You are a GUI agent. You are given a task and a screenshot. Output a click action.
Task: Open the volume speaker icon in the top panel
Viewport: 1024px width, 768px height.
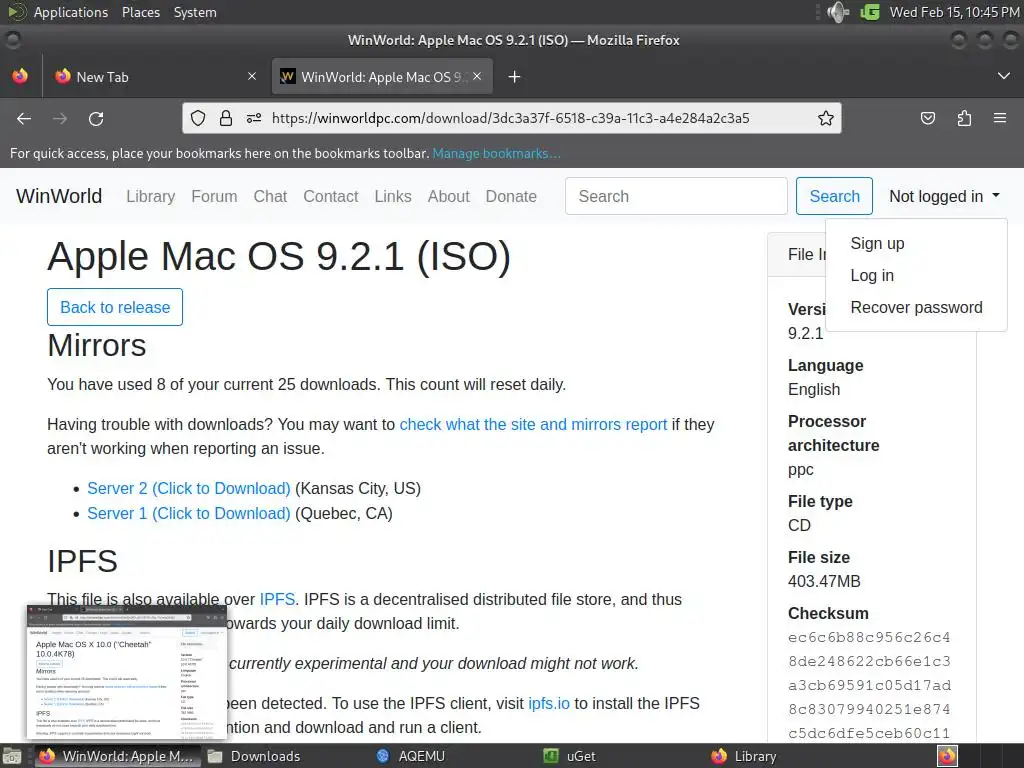[x=838, y=12]
